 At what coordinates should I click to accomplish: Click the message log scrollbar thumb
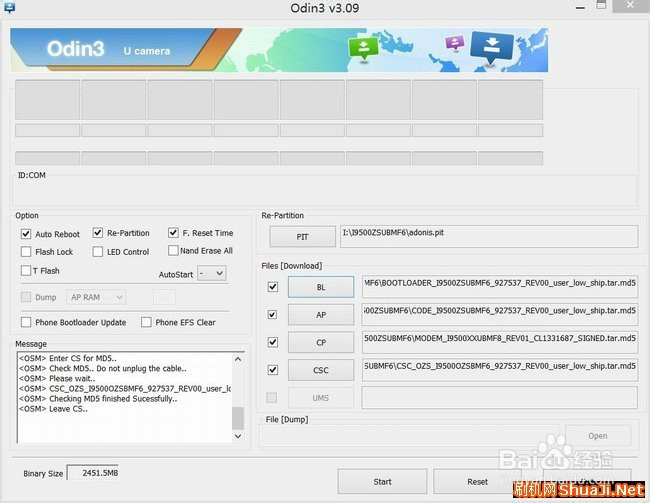[x=238, y=418]
